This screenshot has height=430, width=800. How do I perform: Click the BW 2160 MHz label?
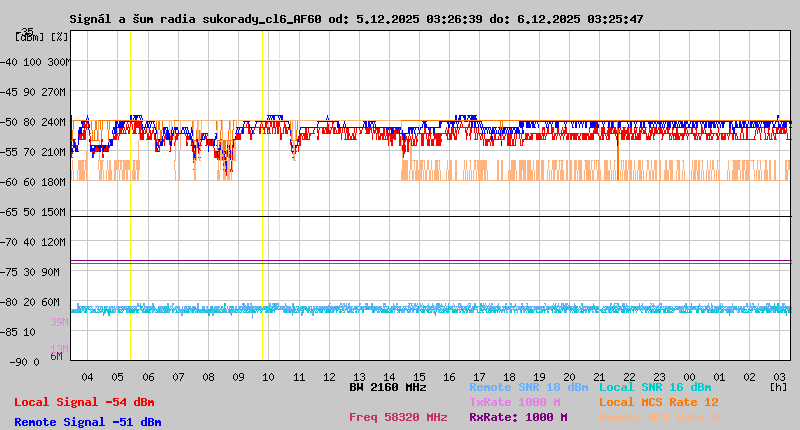point(388,387)
